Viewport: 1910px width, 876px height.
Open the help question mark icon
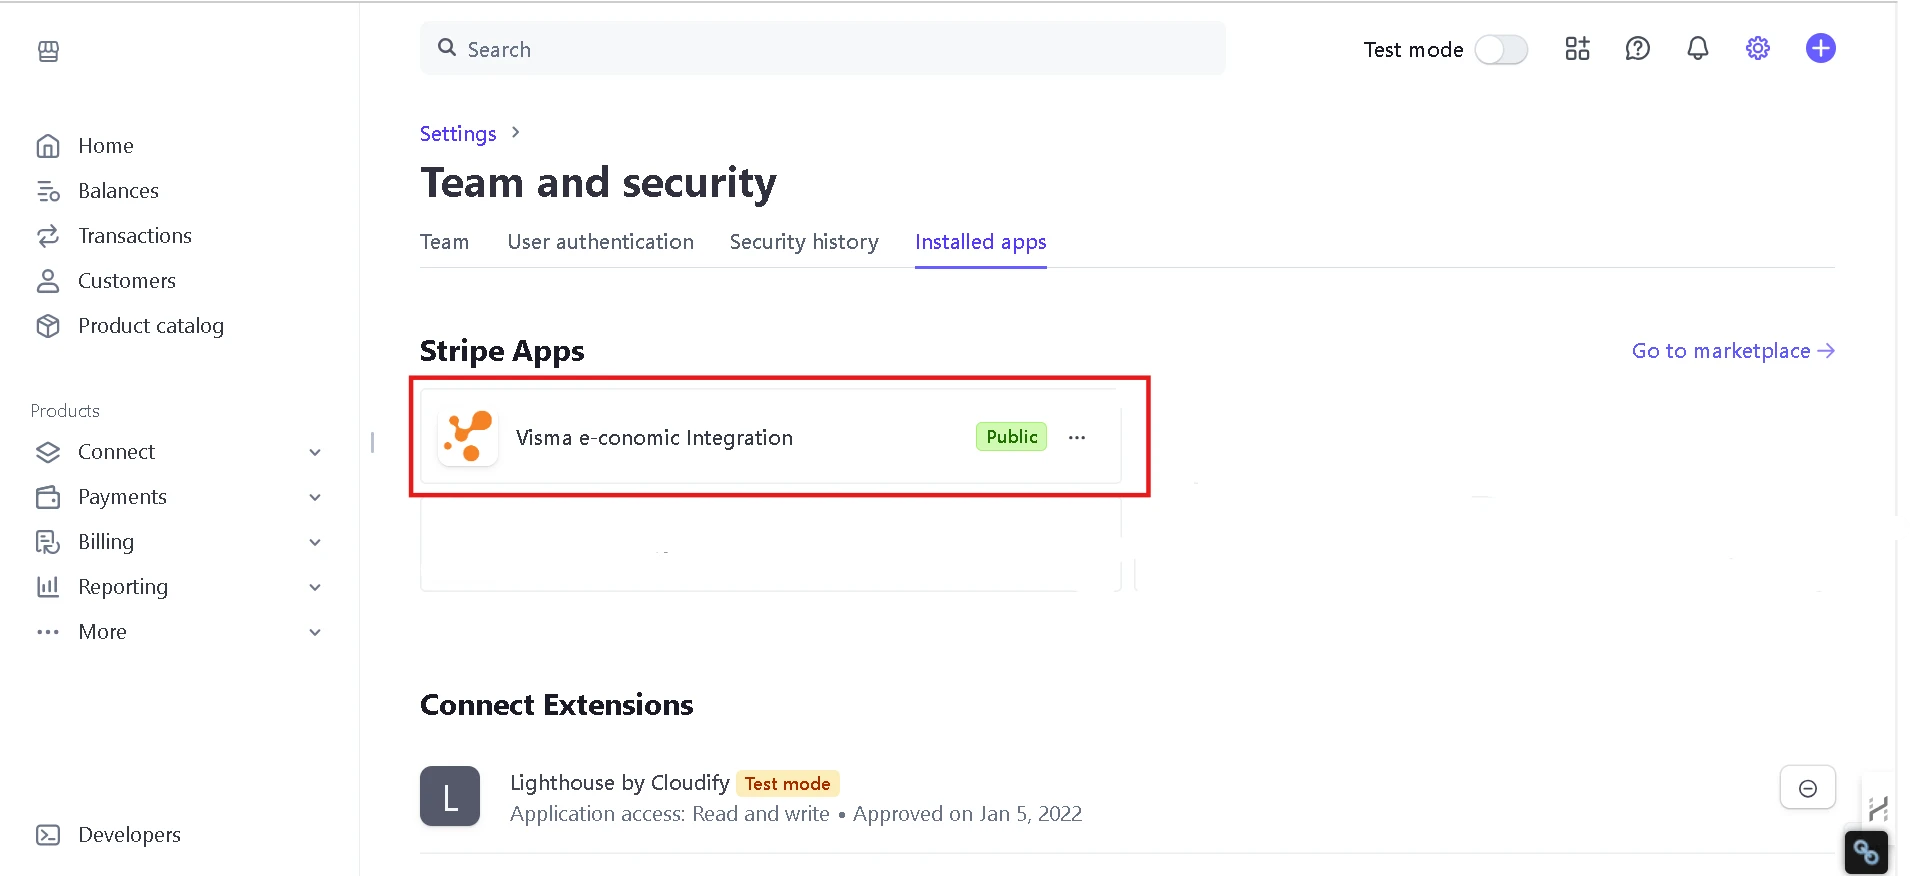[1637, 49]
